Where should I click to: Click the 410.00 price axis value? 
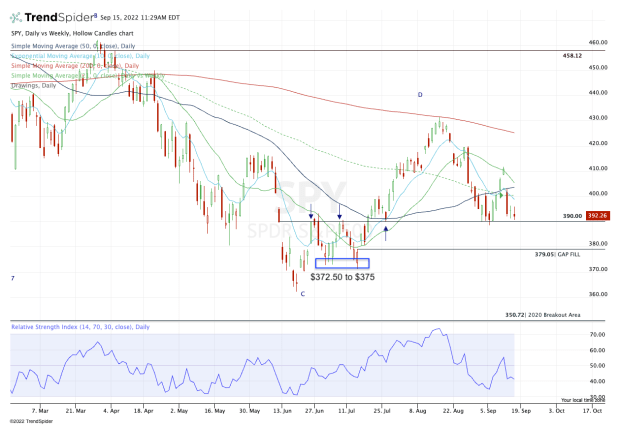click(598, 168)
